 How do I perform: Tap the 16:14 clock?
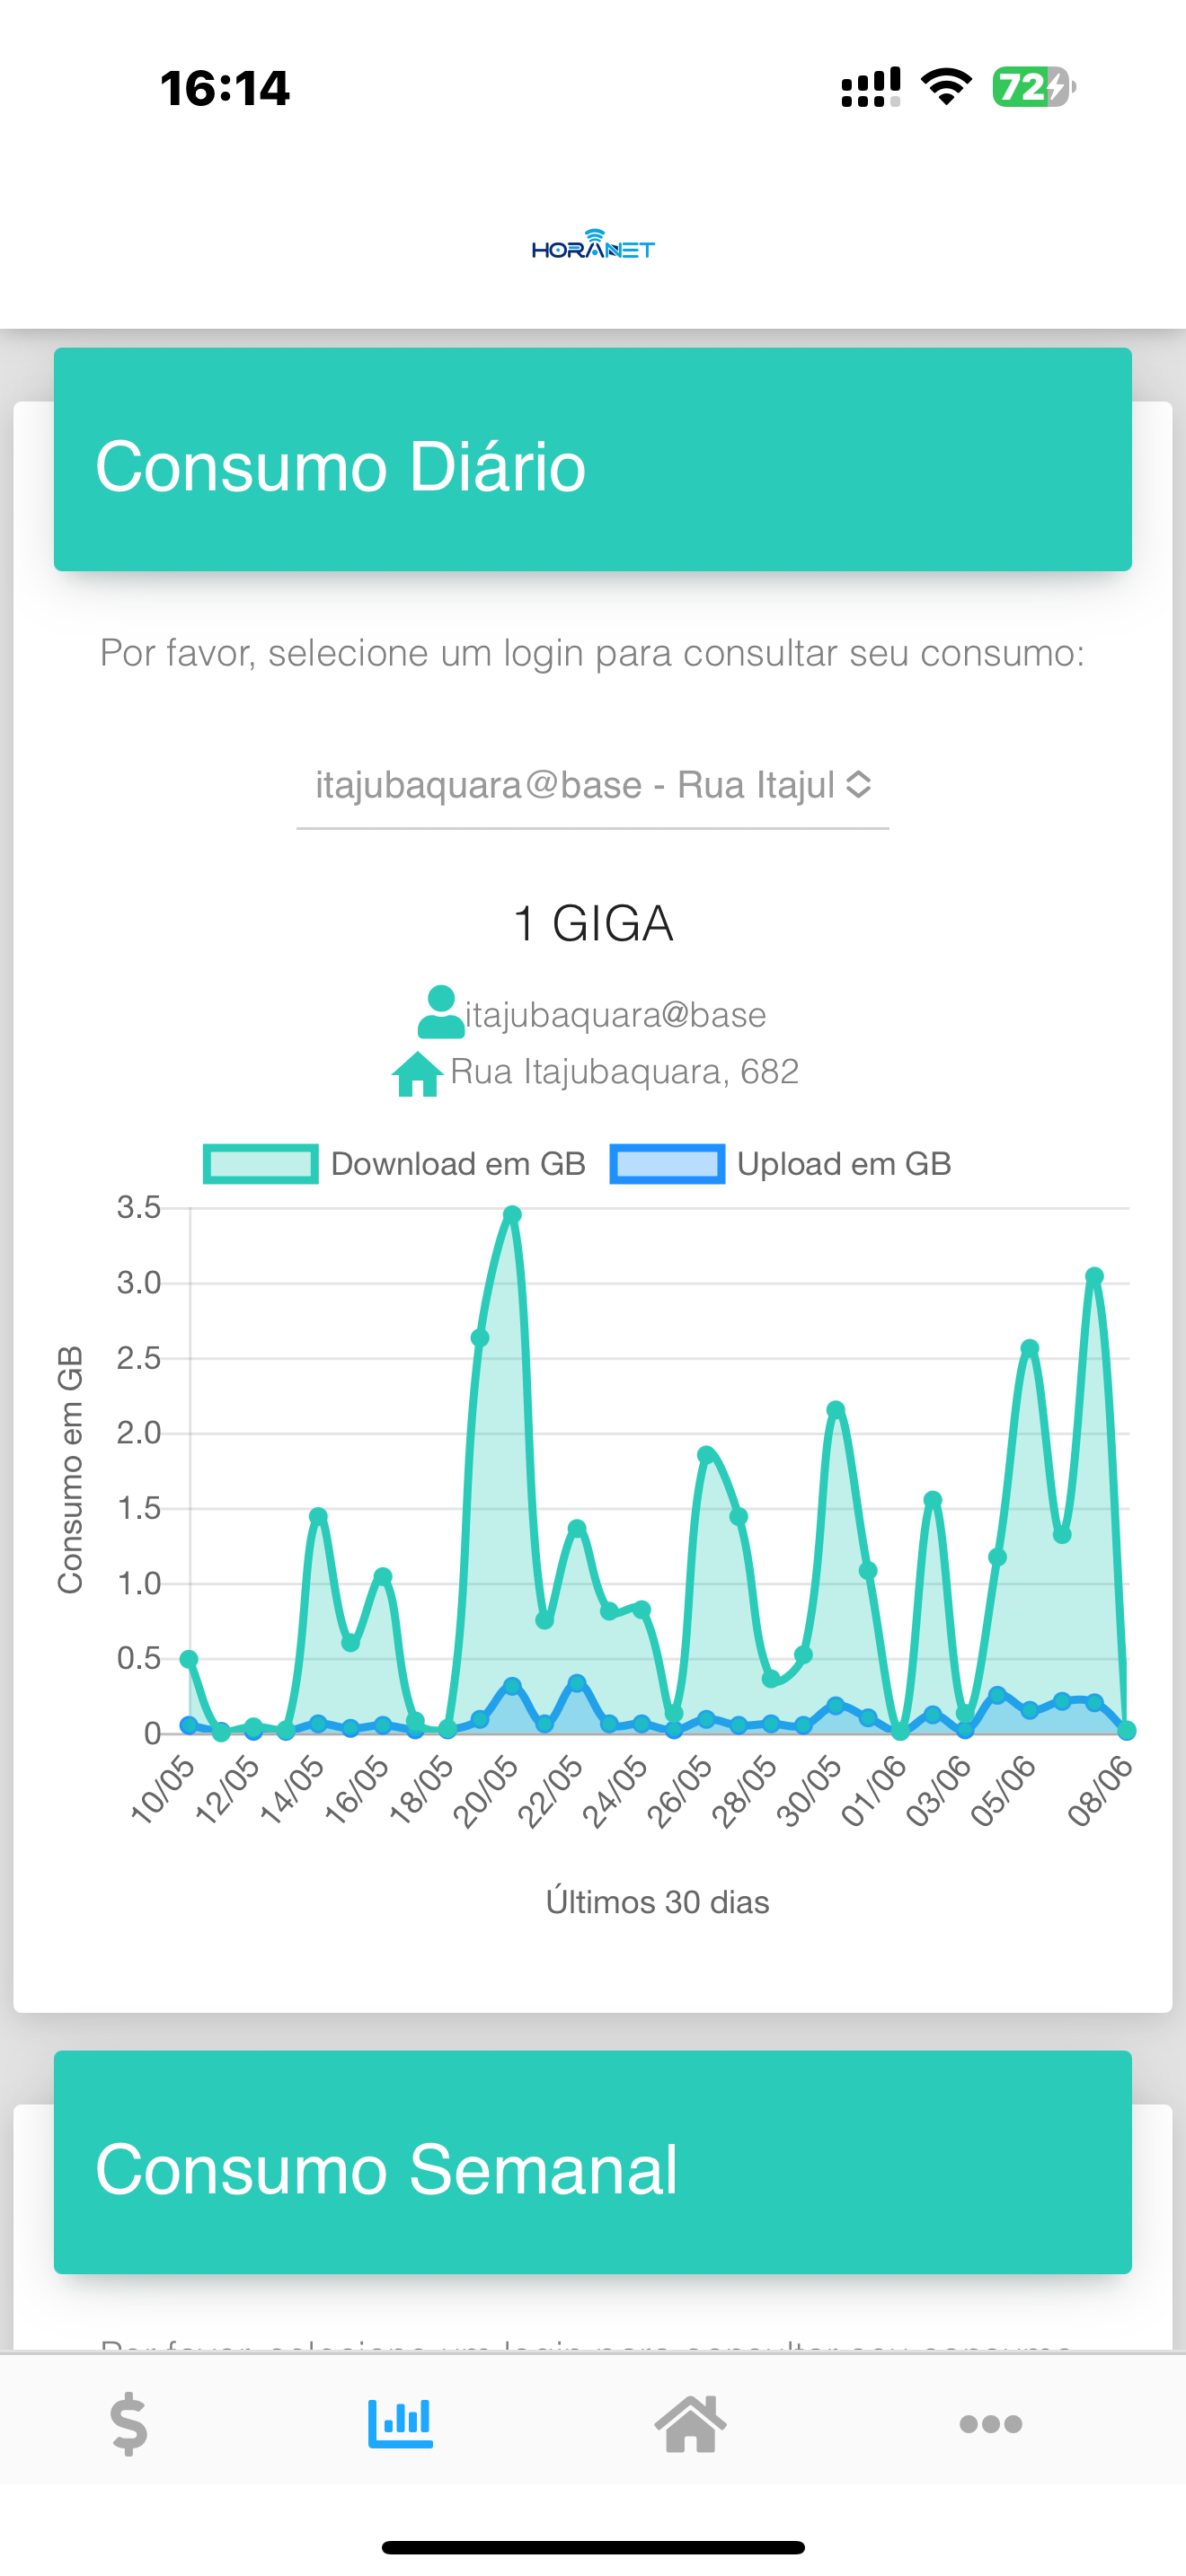click(225, 88)
